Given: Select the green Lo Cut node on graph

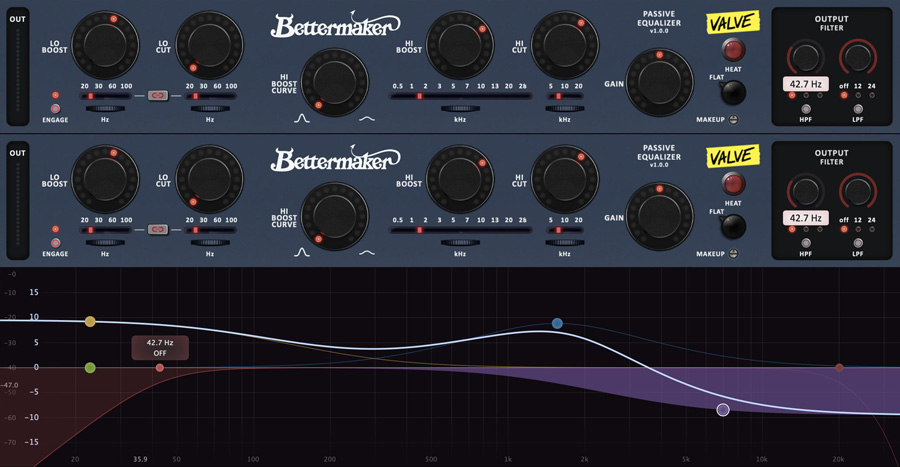Looking at the screenshot, I should tap(90, 368).
